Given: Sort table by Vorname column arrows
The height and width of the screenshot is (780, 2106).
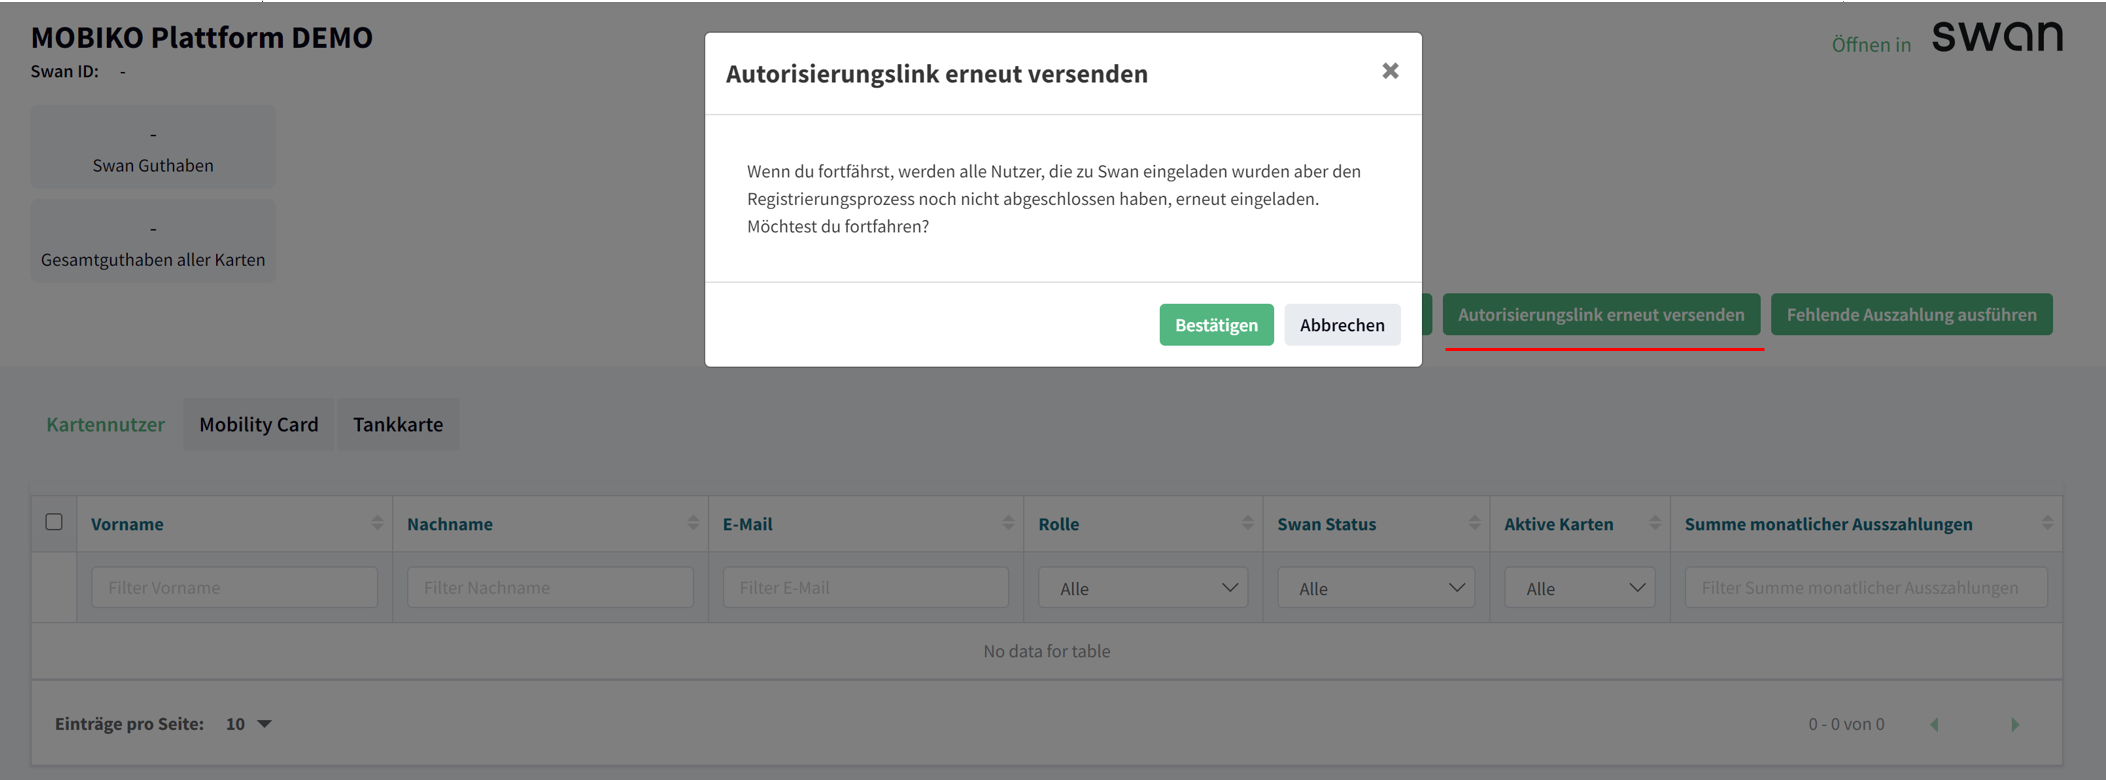Looking at the screenshot, I should tap(377, 523).
